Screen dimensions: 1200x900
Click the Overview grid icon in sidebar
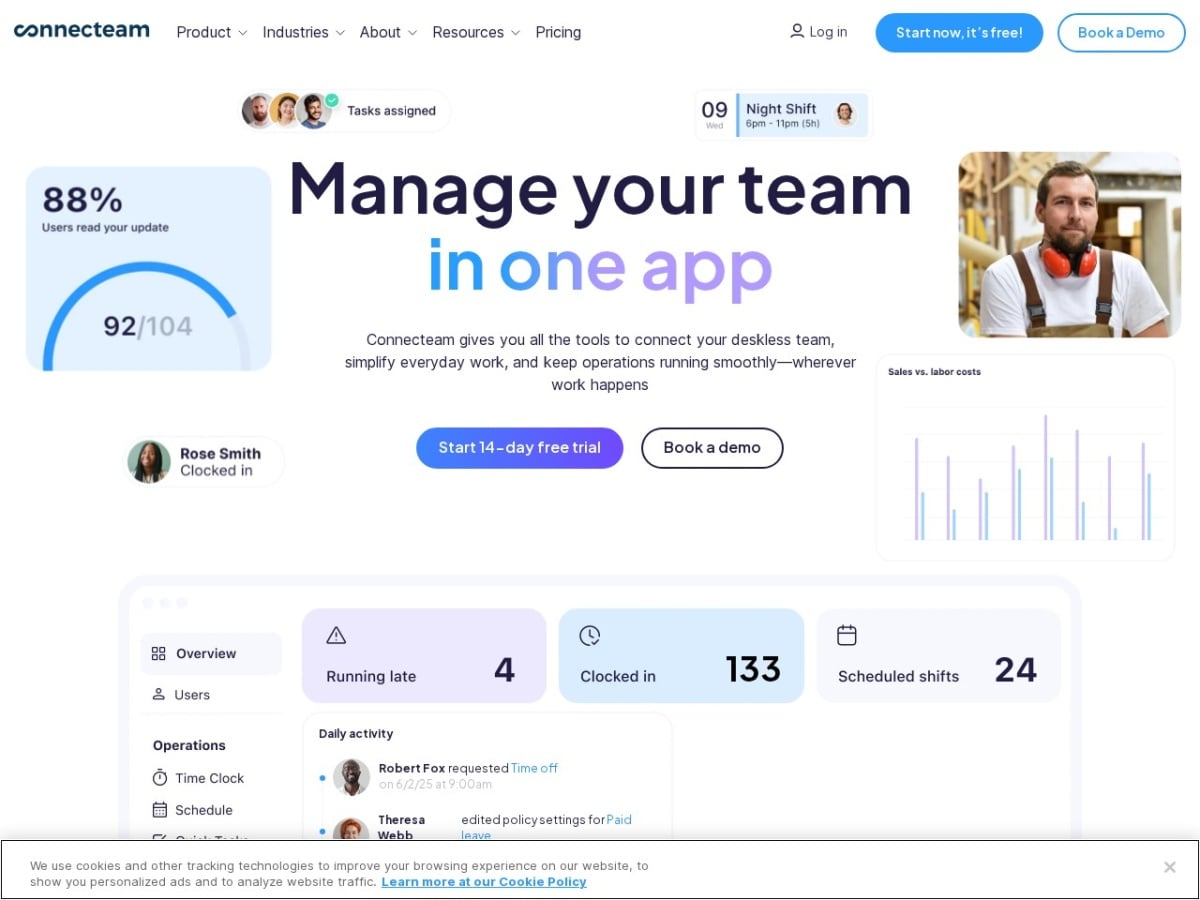(x=158, y=653)
